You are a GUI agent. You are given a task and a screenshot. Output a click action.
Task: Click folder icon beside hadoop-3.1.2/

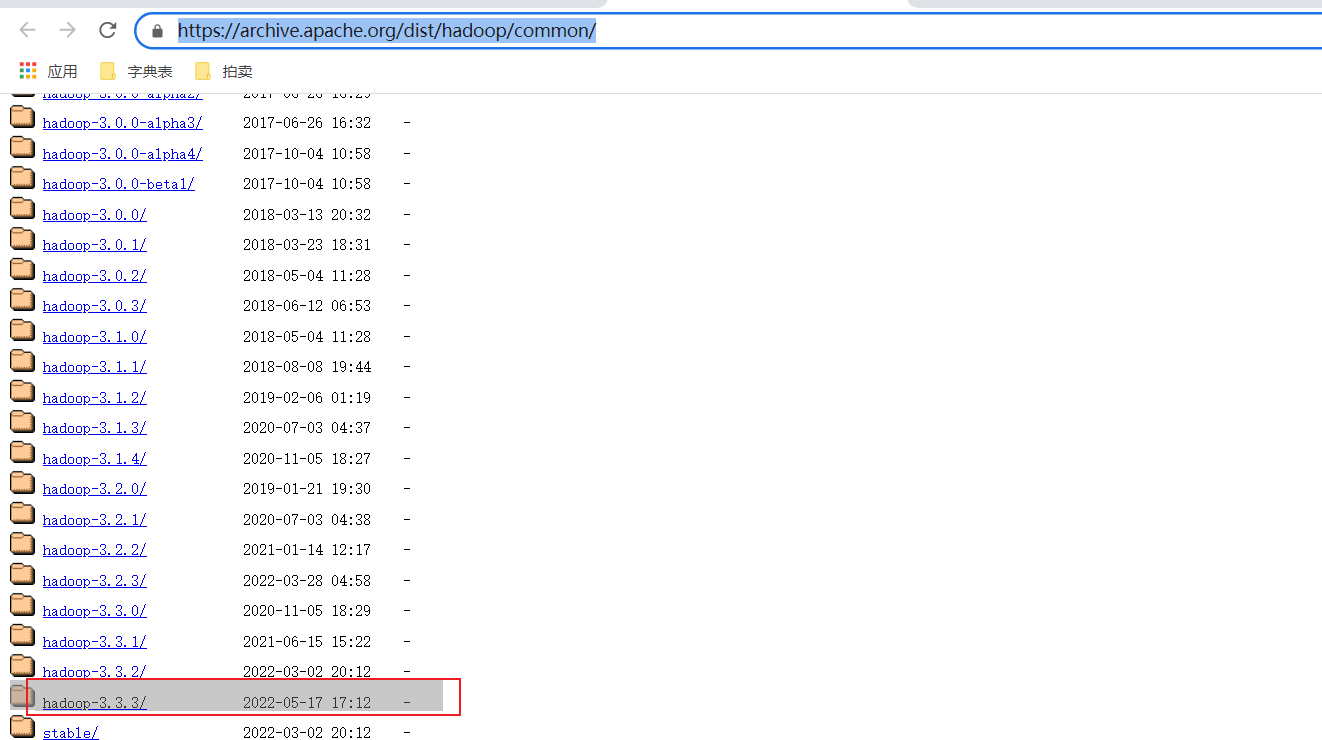22,392
